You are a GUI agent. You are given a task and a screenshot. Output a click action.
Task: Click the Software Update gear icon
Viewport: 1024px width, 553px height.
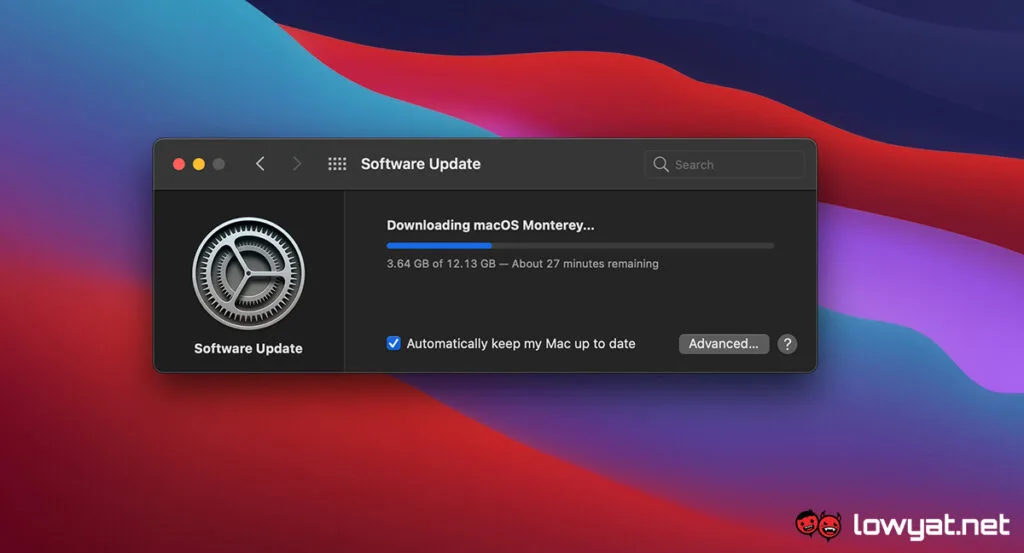248,274
